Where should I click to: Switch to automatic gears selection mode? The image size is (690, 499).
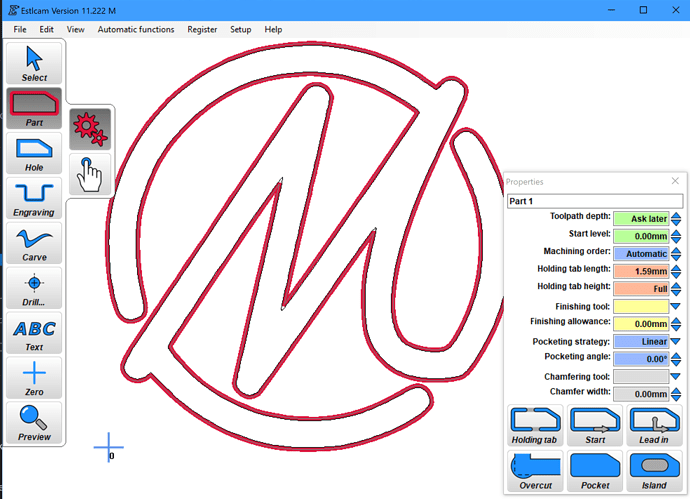tap(90, 130)
